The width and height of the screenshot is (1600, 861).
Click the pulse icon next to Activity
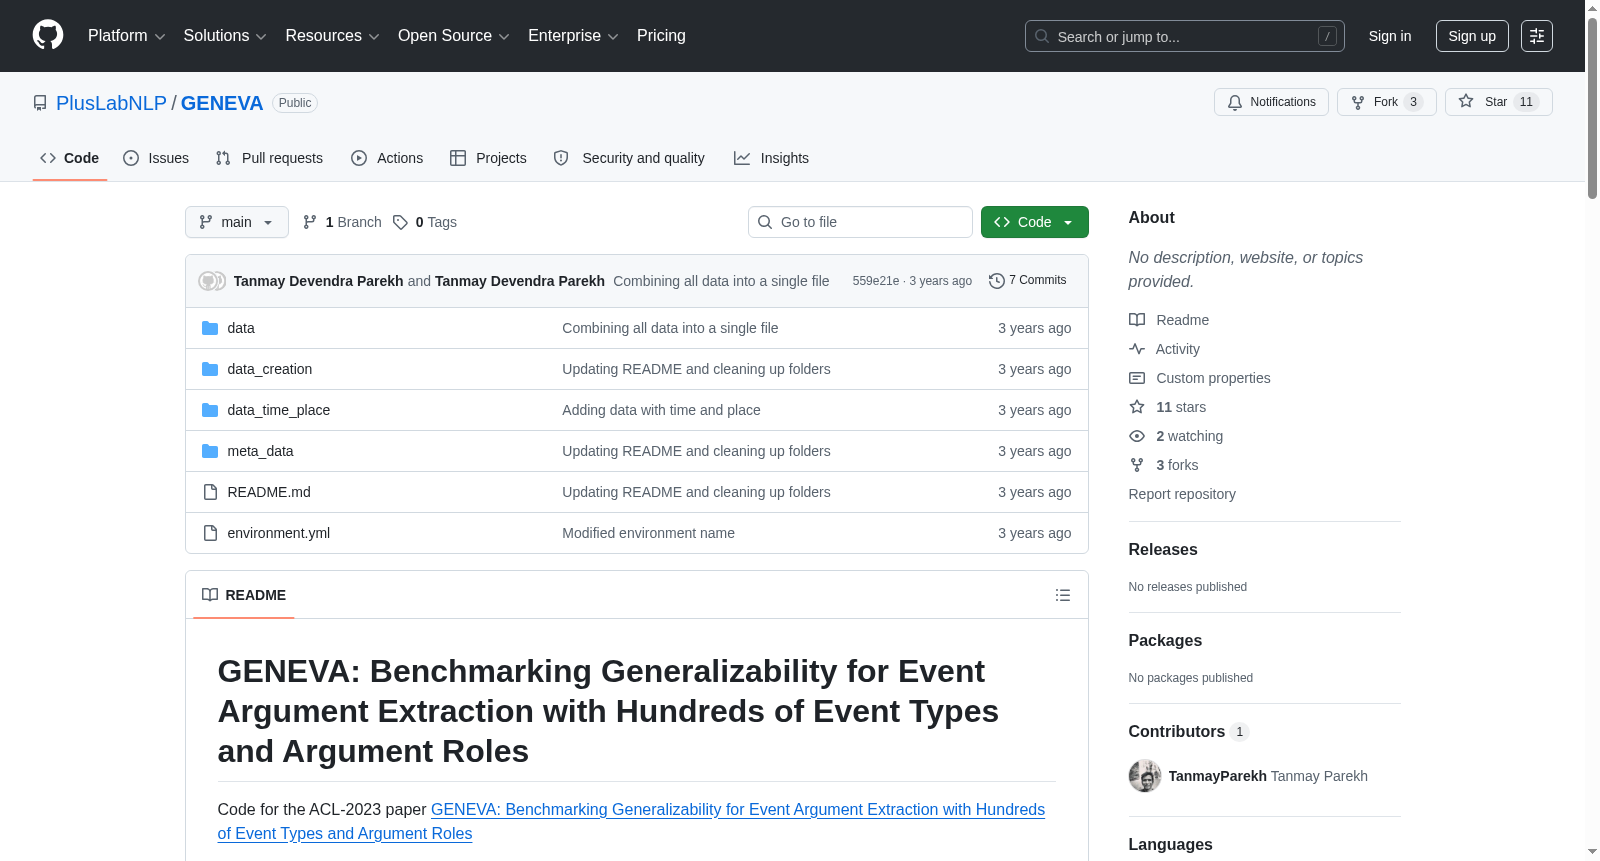(1137, 349)
